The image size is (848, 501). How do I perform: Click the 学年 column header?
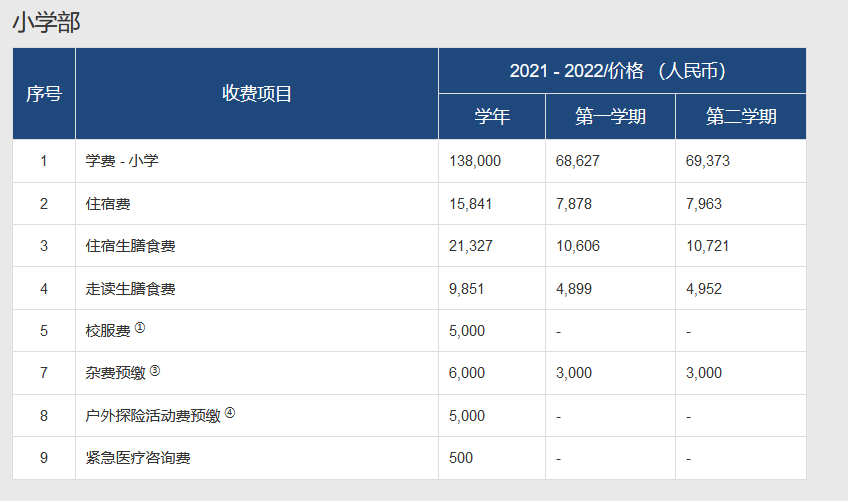tap(491, 117)
